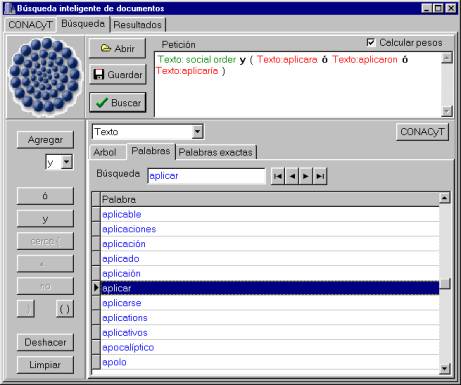Click the Deshacer button
461x385 pixels.
tap(45, 342)
